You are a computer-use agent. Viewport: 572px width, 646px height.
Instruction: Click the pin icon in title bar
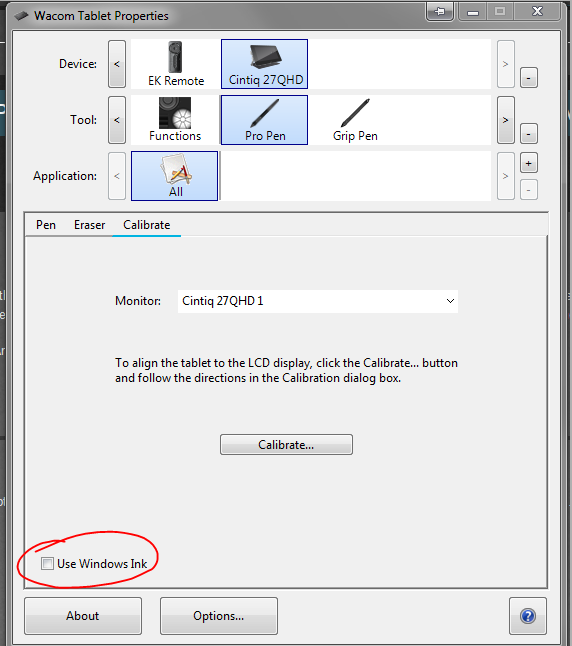tap(440, 12)
